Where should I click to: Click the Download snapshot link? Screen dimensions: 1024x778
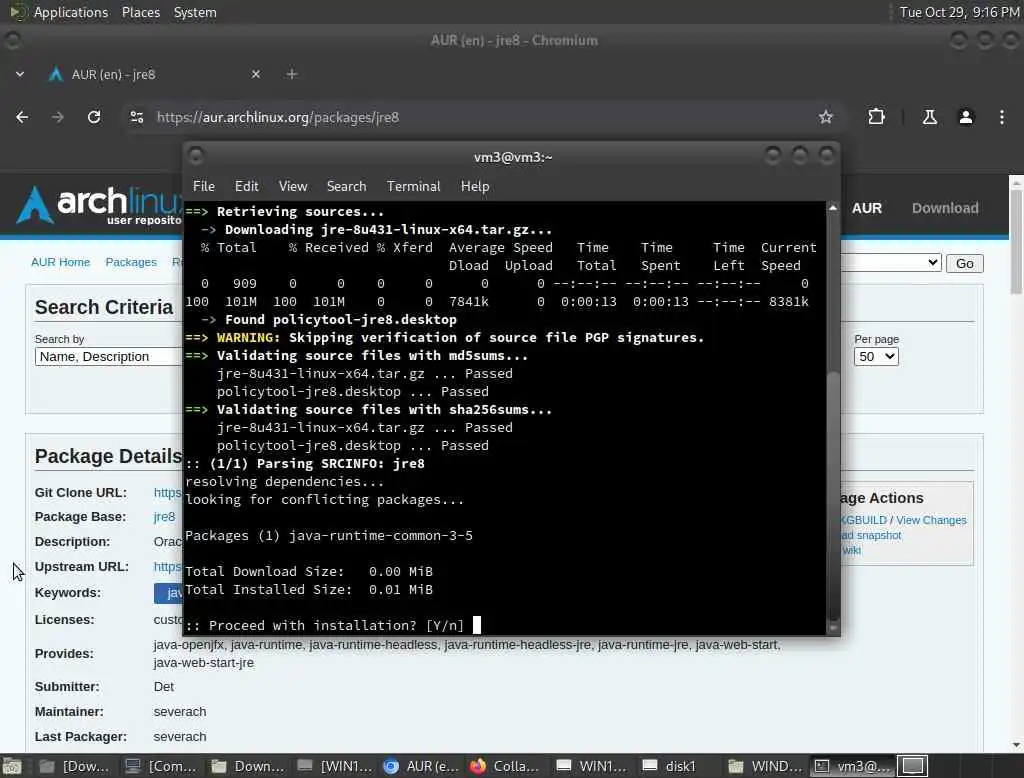coord(871,535)
